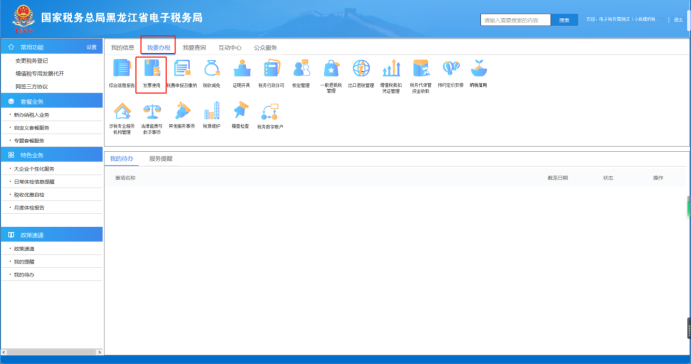The image size is (691, 364).
Task: Click the 截至日期 column header
Action: click(557, 178)
